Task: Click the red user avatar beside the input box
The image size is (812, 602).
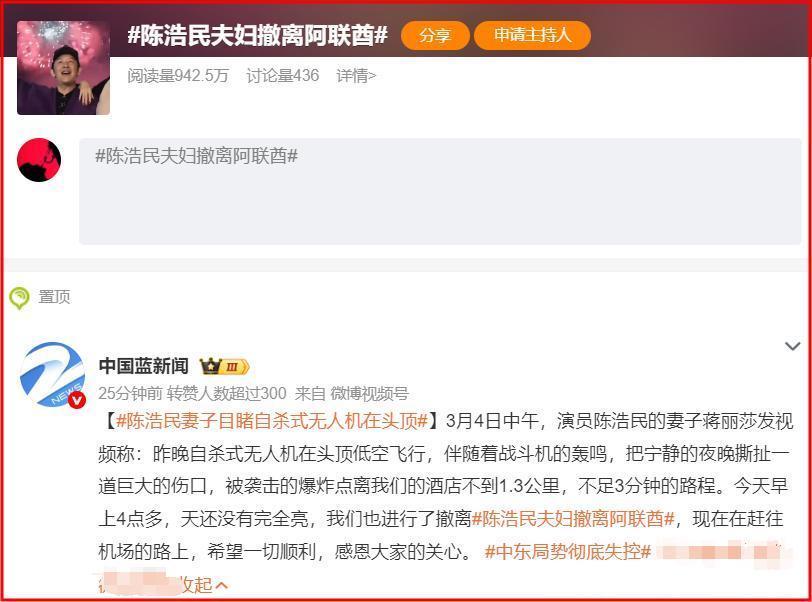Action: coord(39,160)
